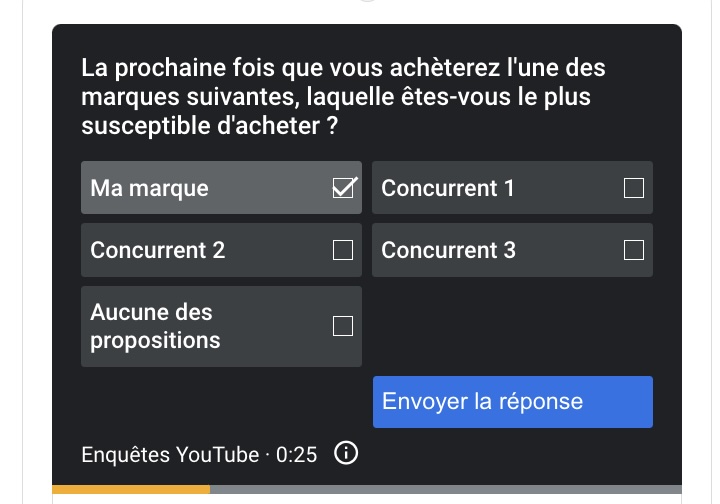Click the yellow elapsed progress bar segment
The image size is (720, 504).
click(130, 489)
